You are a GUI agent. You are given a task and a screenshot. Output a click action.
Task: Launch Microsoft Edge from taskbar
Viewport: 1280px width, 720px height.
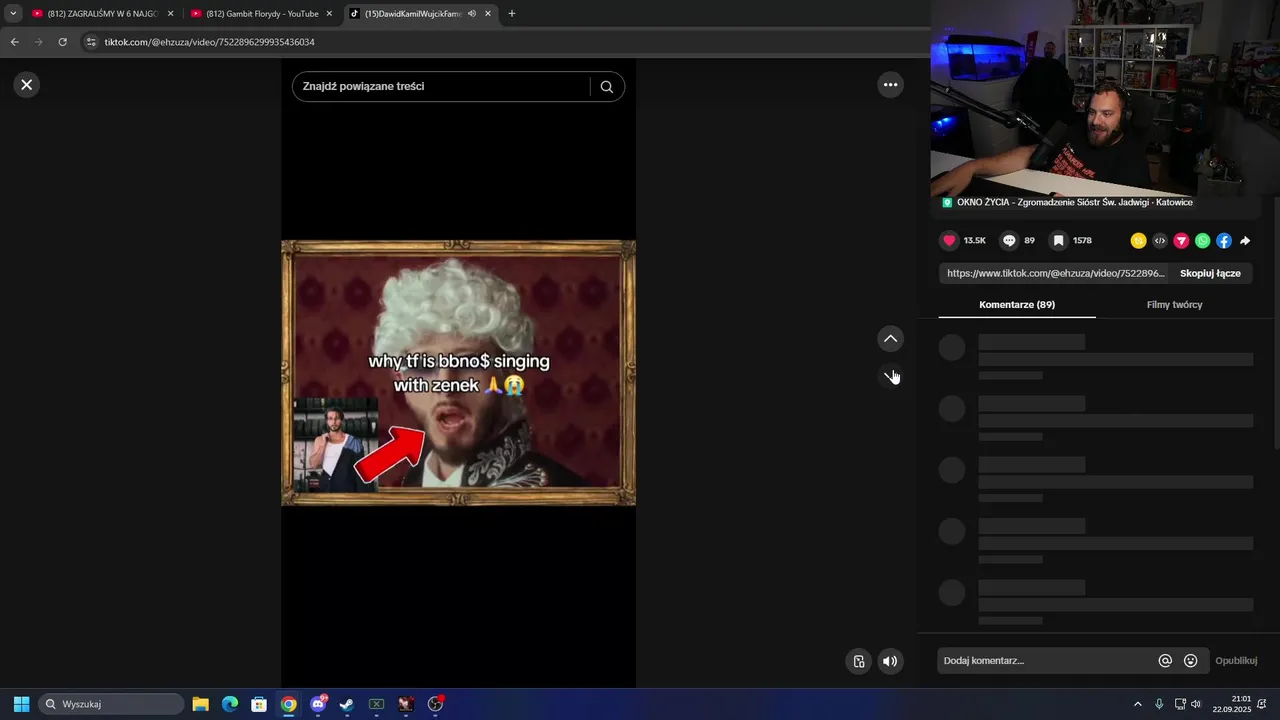pyautogui.click(x=230, y=704)
